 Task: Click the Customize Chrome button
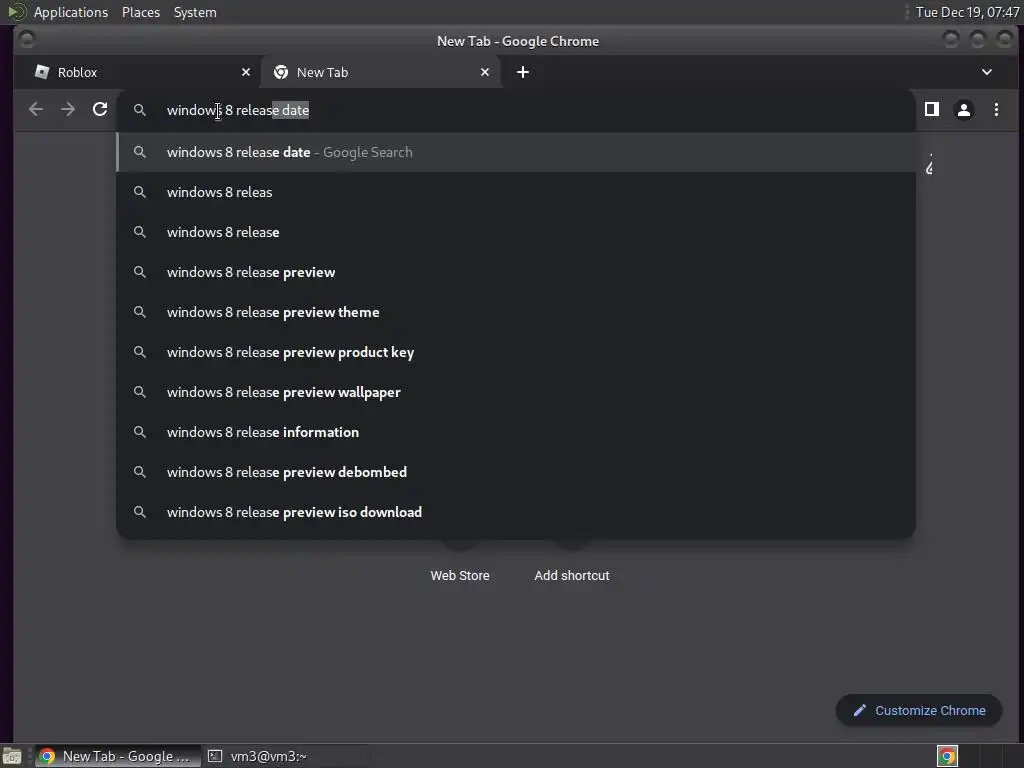pos(919,710)
